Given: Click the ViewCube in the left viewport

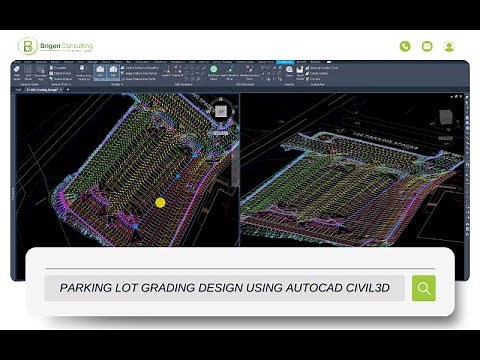Looking at the screenshot, I should coord(221,111).
